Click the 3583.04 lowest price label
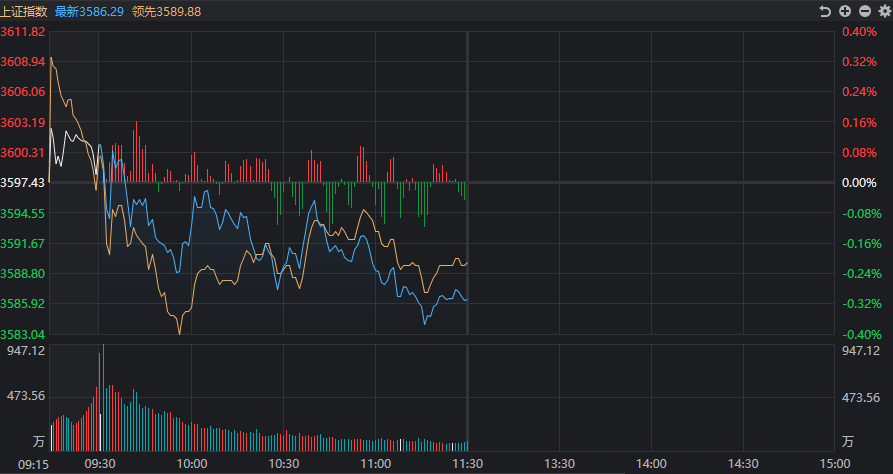 23,334
